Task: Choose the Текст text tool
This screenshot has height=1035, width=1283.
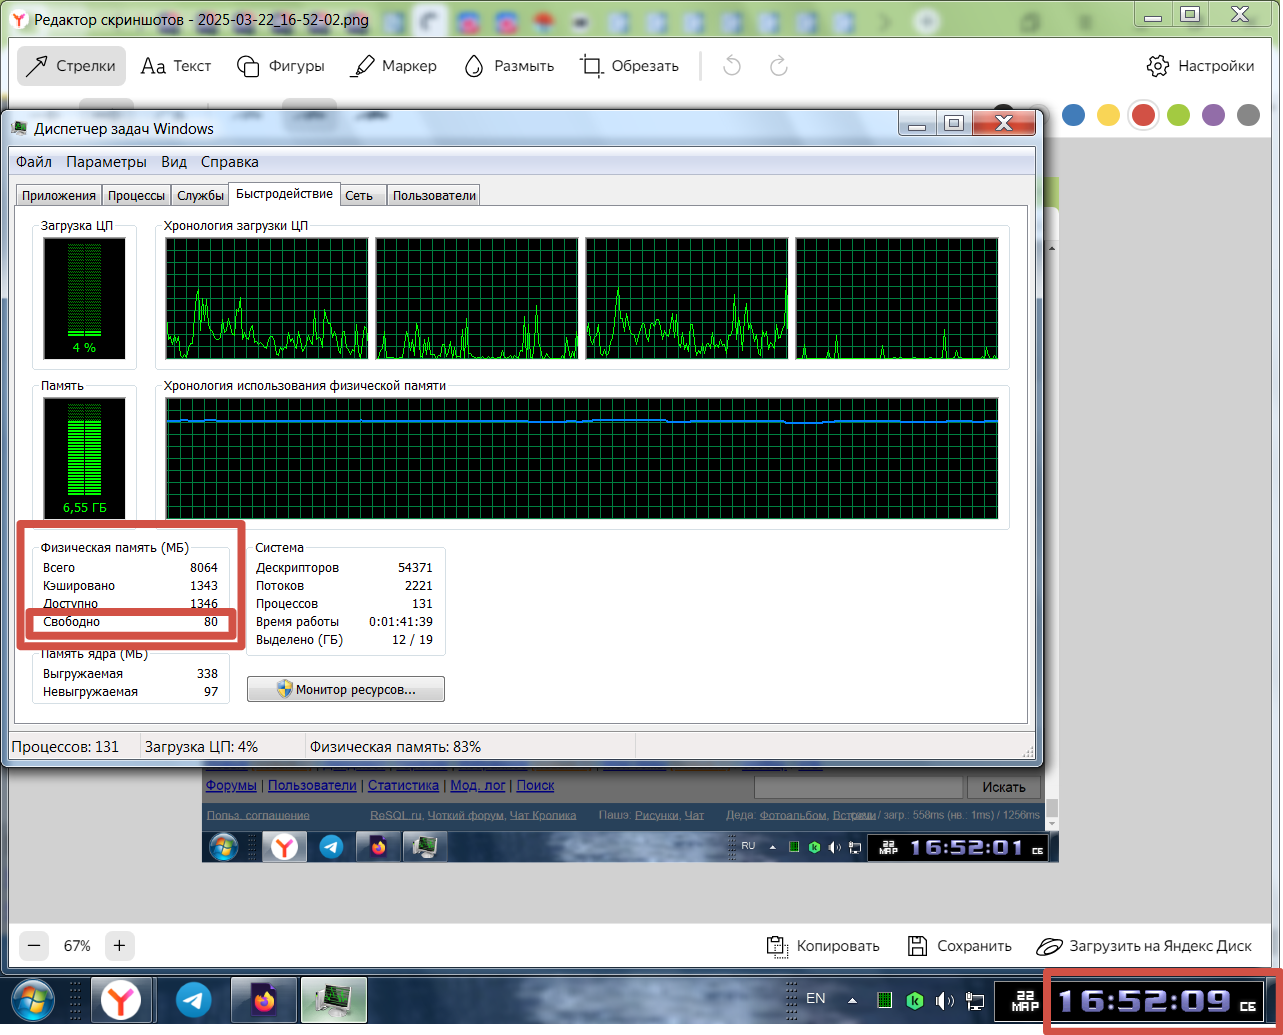Action: pos(176,66)
